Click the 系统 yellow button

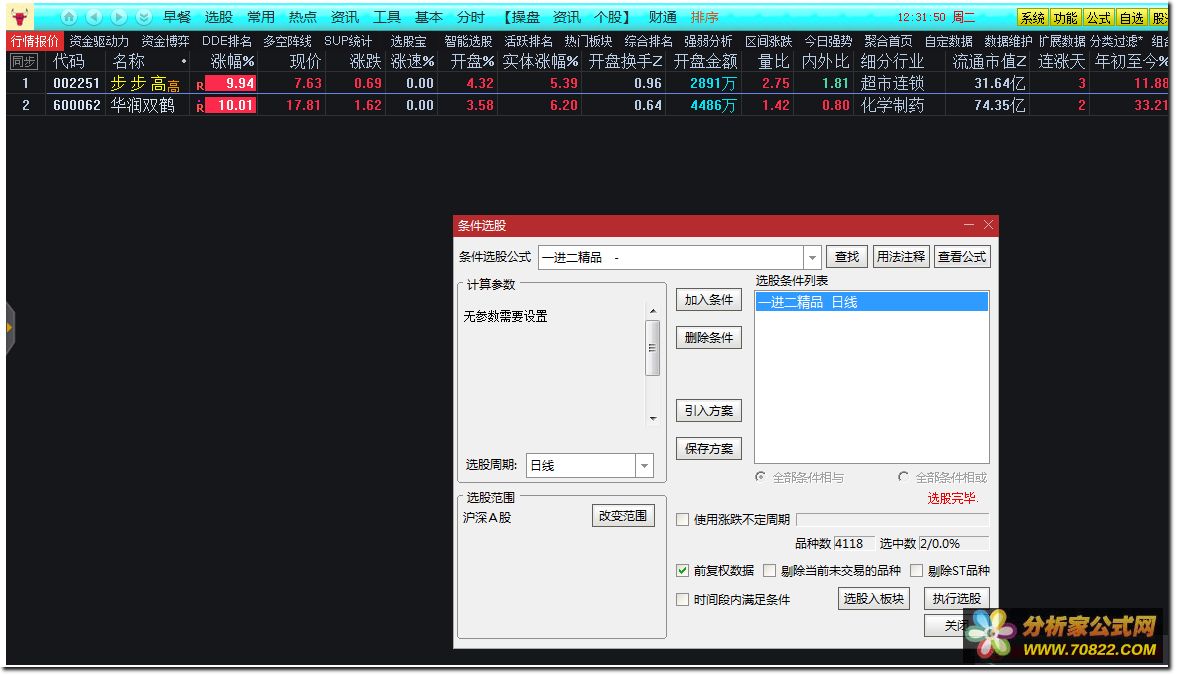tap(1032, 18)
